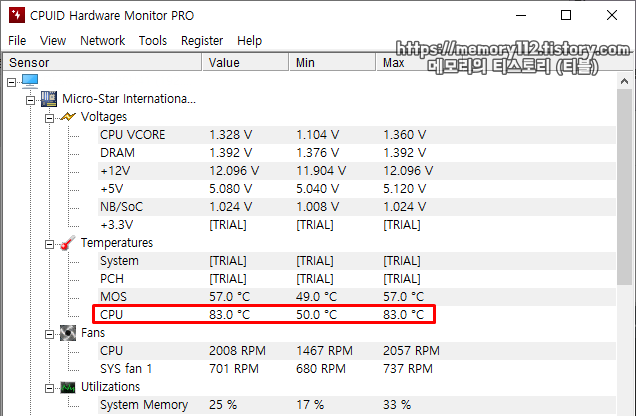Screen dimensions: 636x416
Task: Open the Help menu
Action: coord(249,41)
